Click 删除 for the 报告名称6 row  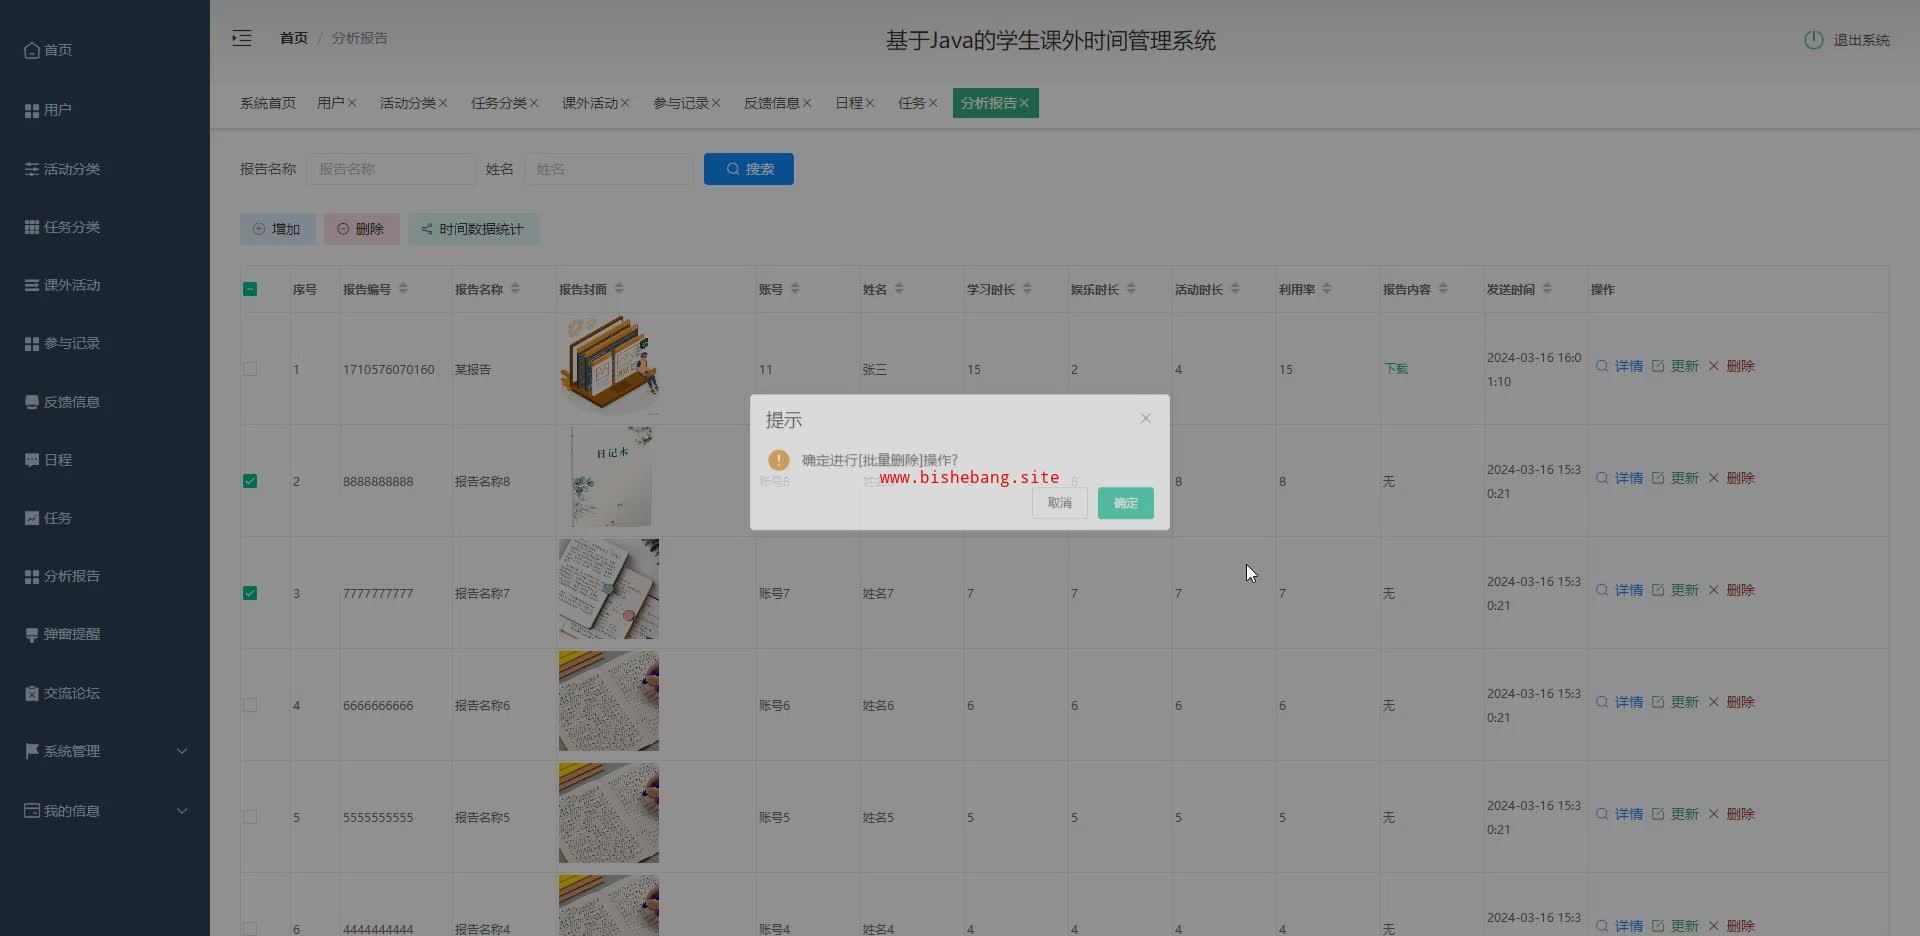pyautogui.click(x=1731, y=702)
